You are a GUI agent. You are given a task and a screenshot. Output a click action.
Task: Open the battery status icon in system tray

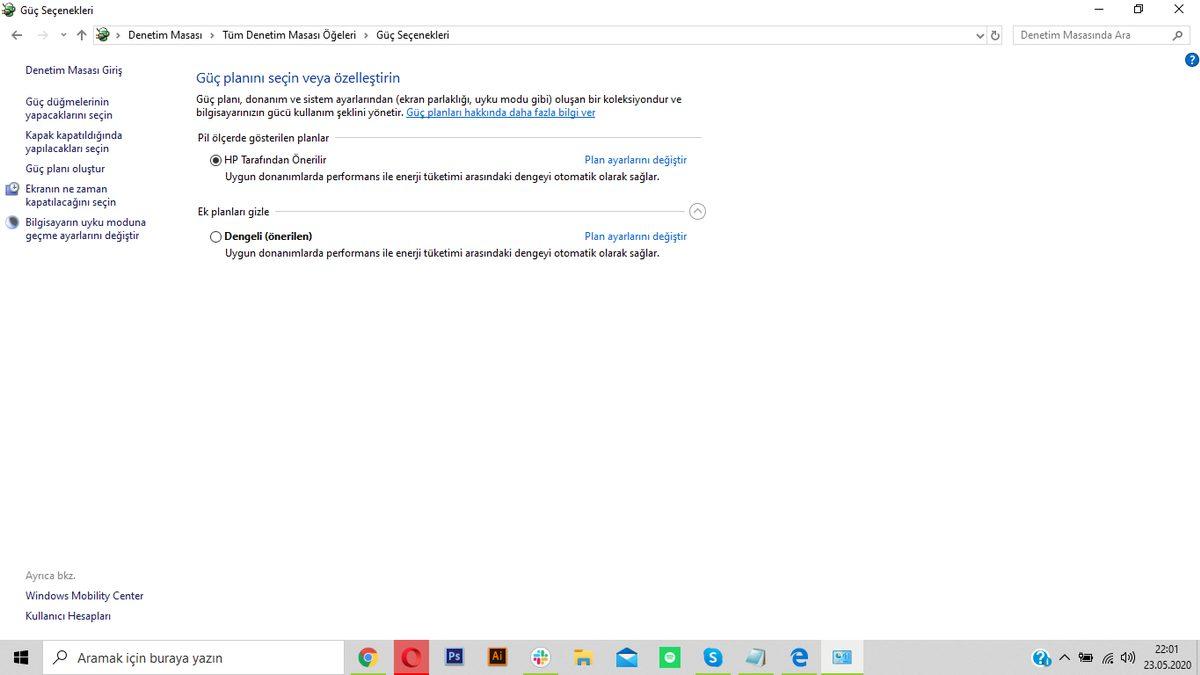click(x=1086, y=657)
